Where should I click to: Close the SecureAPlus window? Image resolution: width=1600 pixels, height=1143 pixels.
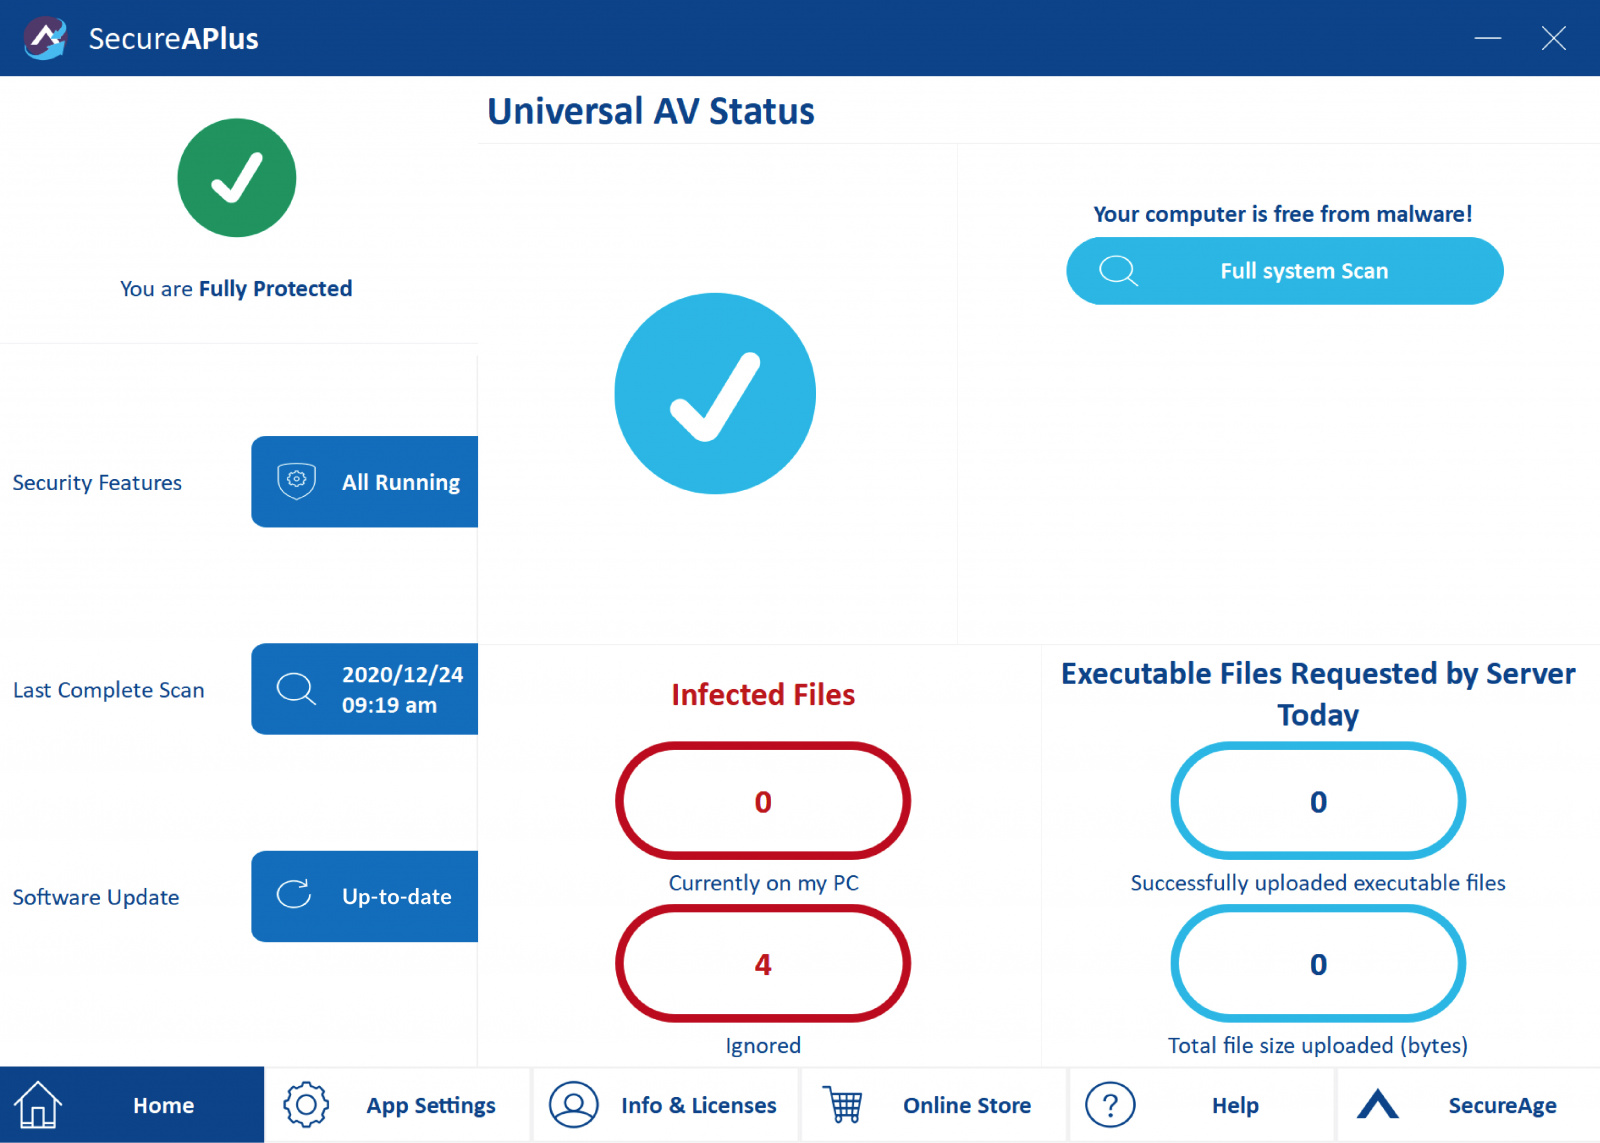(x=1554, y=38)
